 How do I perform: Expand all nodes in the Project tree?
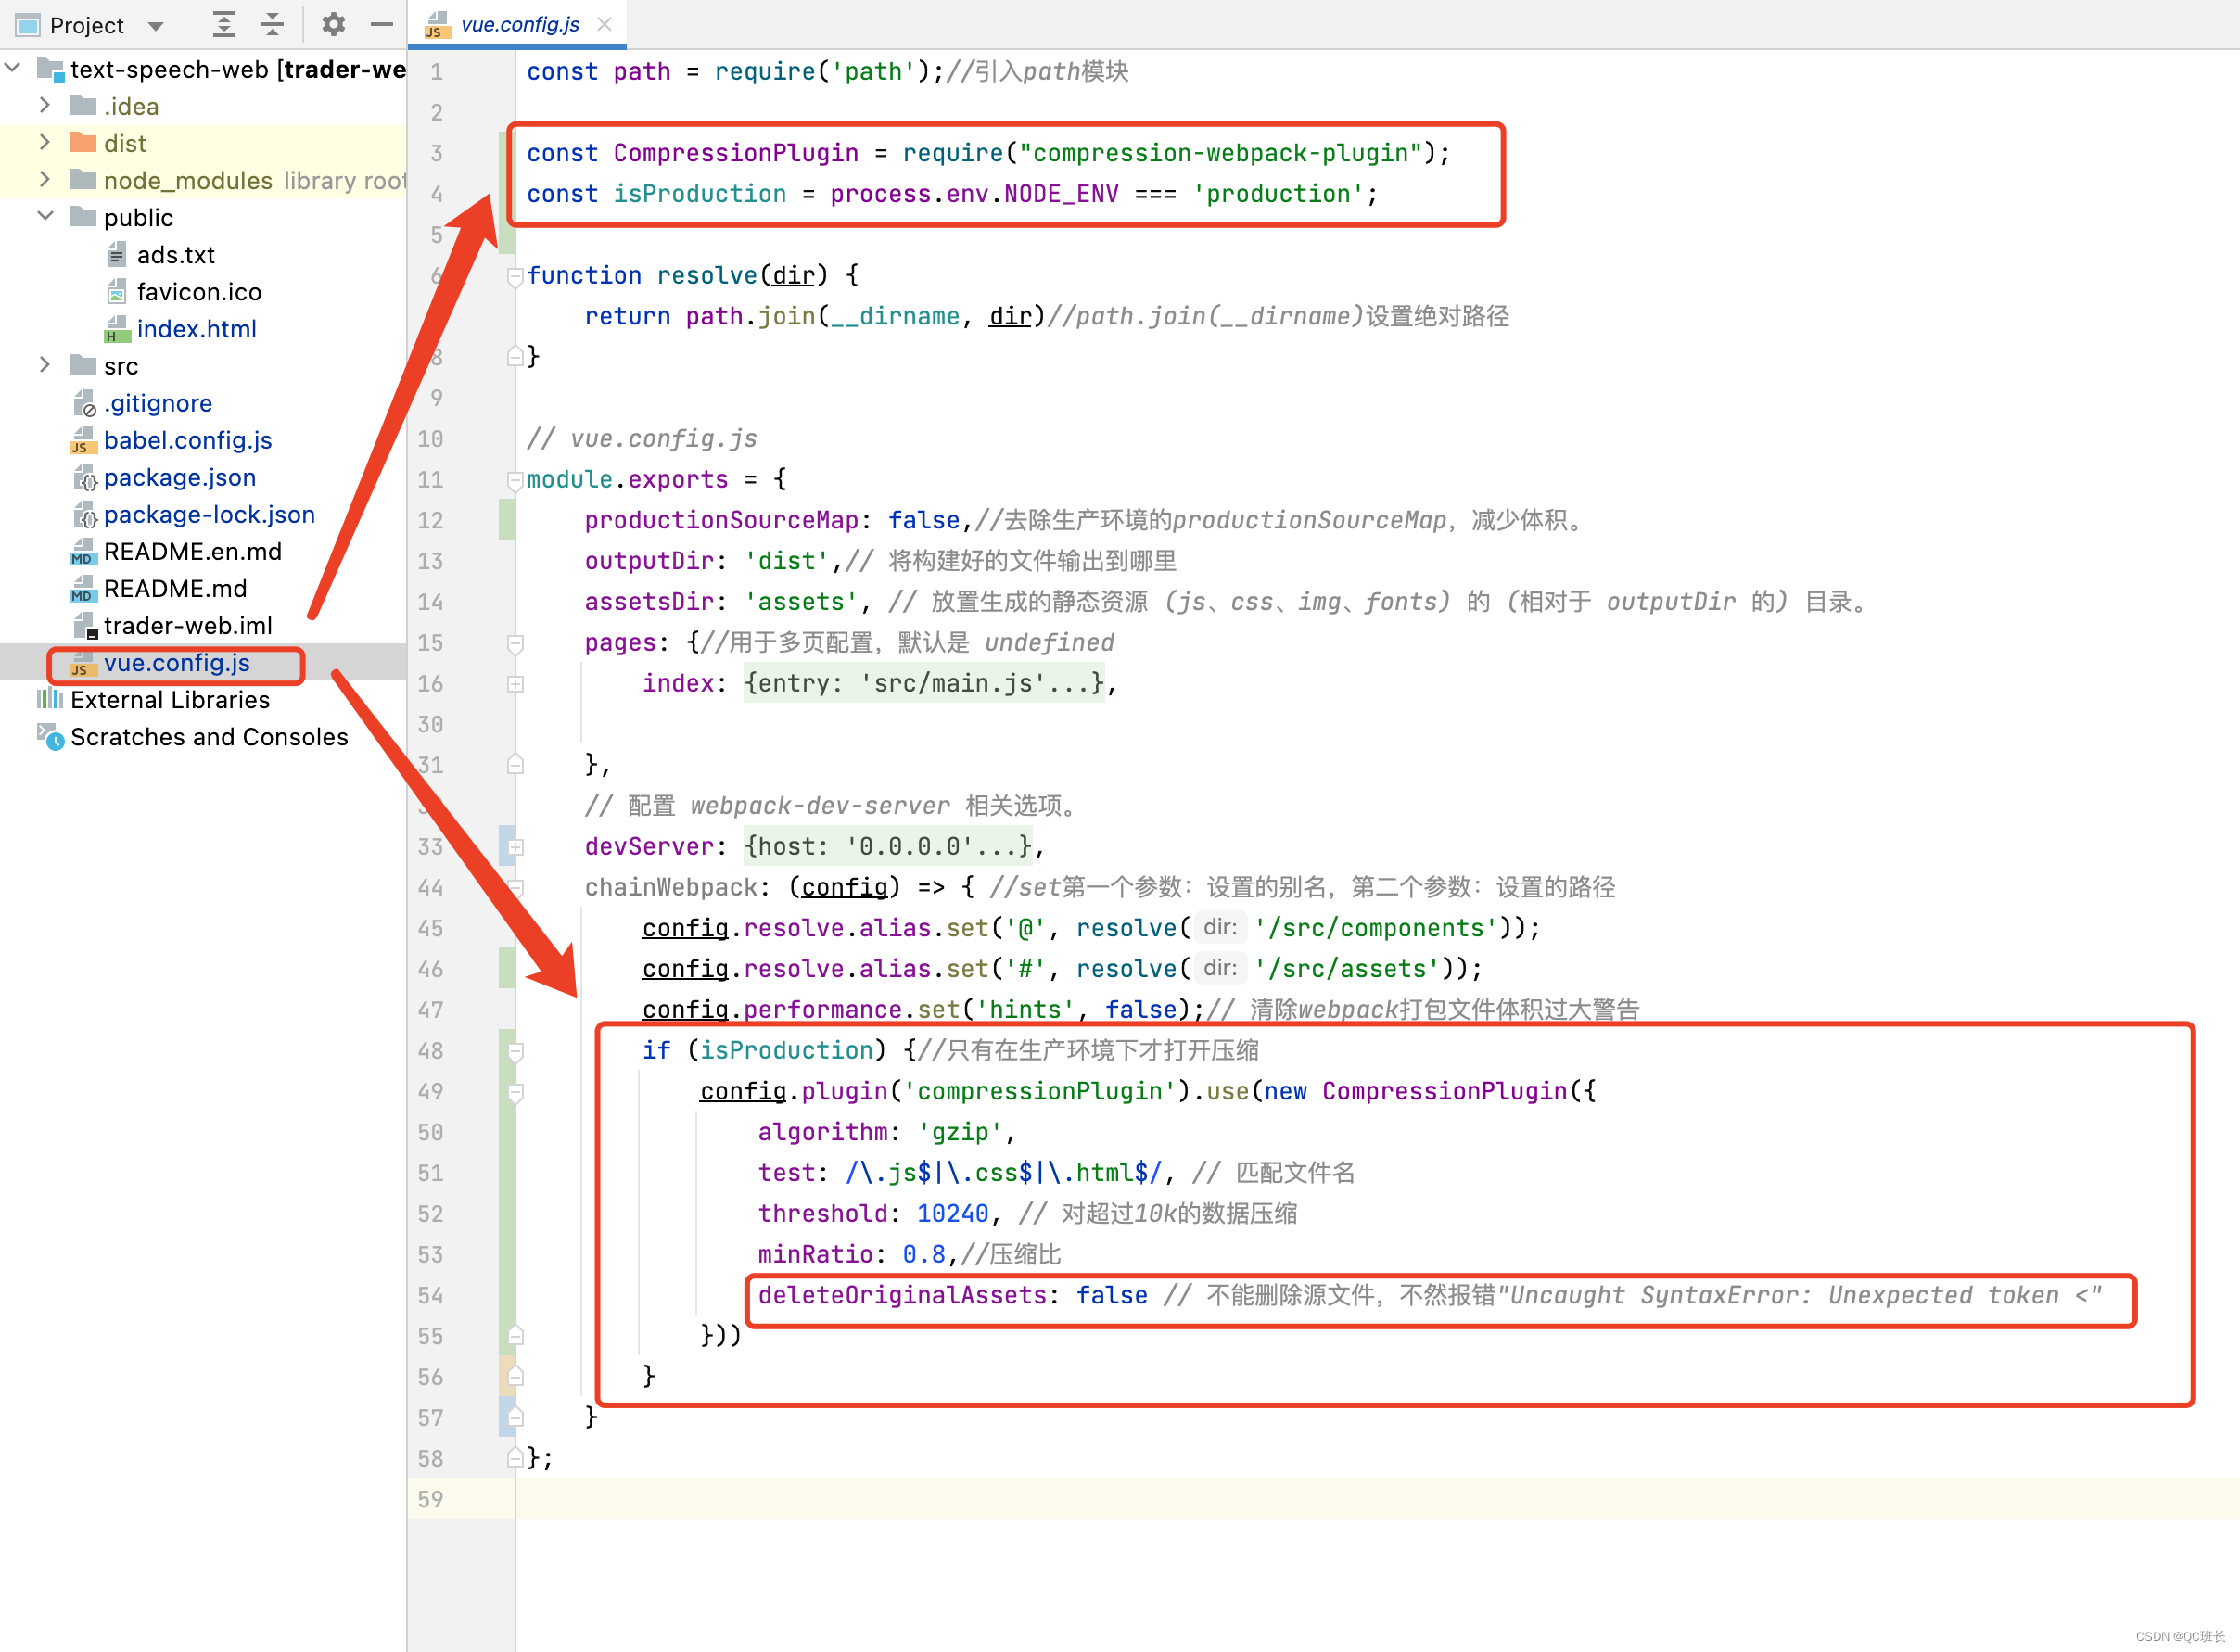click(x=224, y=24)
